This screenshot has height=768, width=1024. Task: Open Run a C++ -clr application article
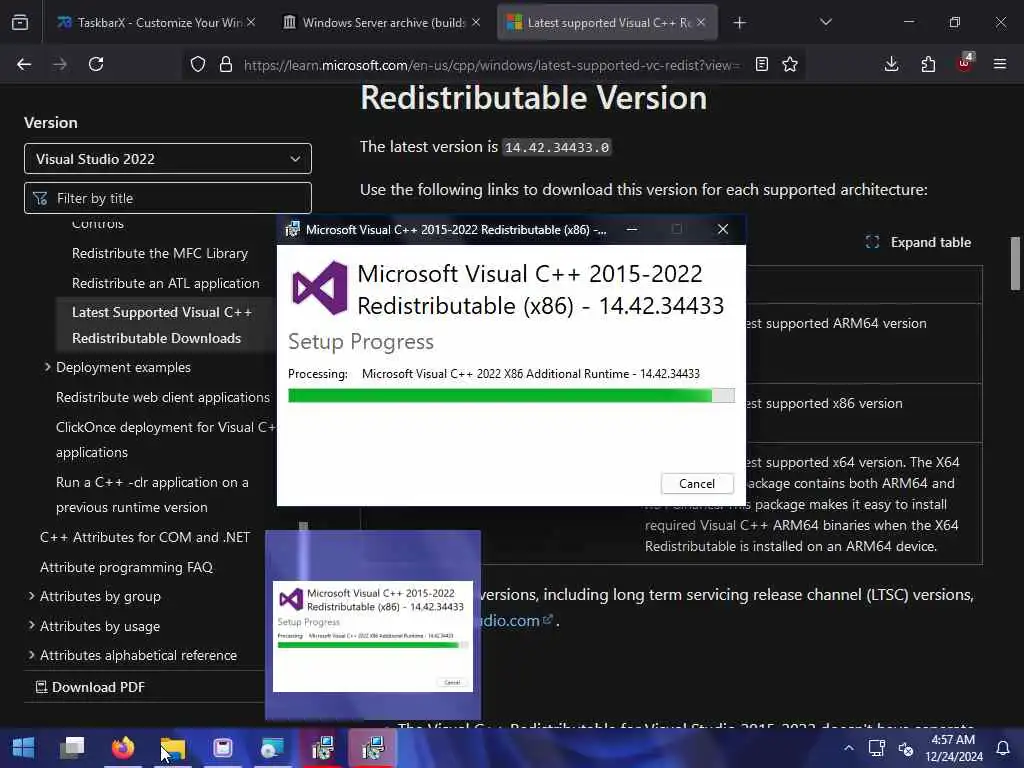click(x=152, y=494)
